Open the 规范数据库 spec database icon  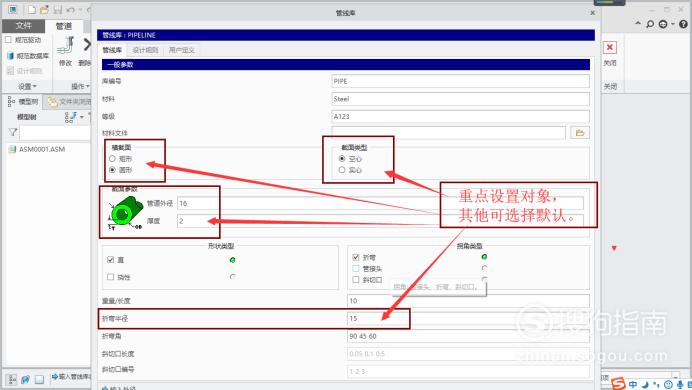coord(11,56)
